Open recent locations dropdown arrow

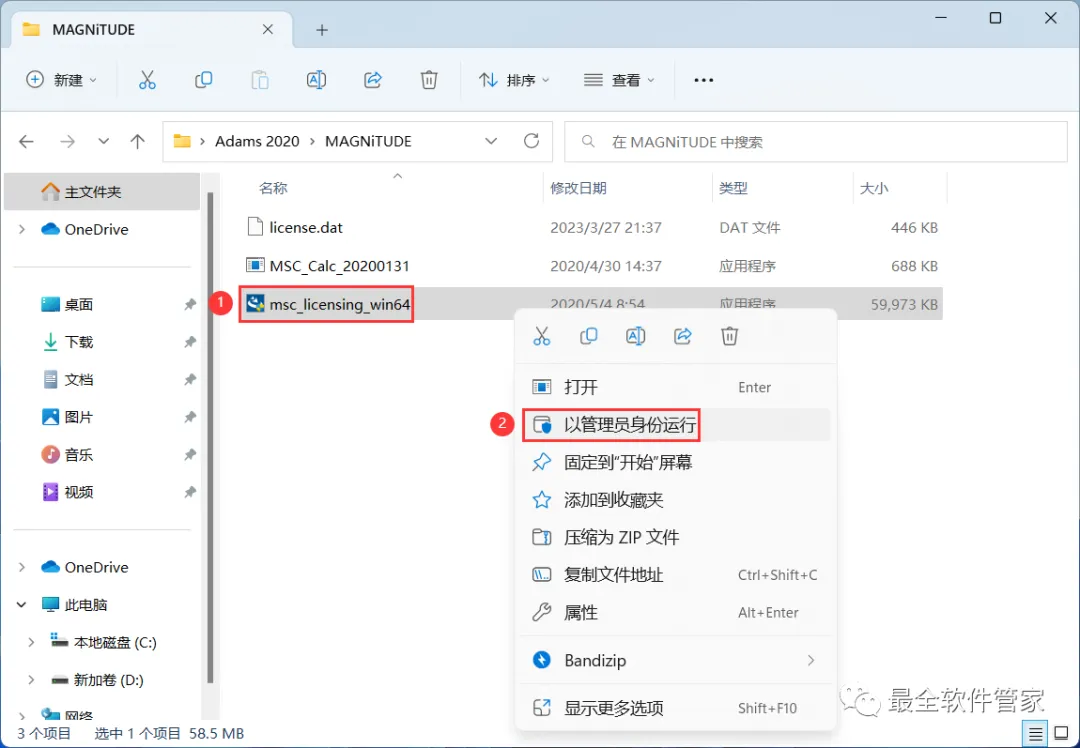click(103, 141)
